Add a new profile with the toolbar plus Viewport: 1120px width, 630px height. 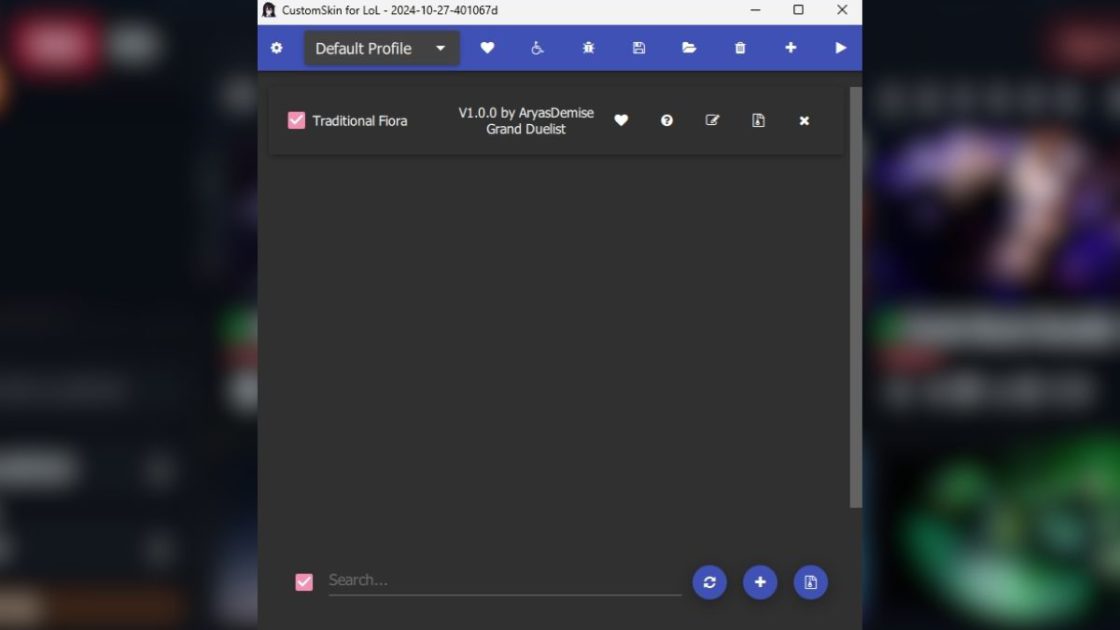[x=791, y=48]
